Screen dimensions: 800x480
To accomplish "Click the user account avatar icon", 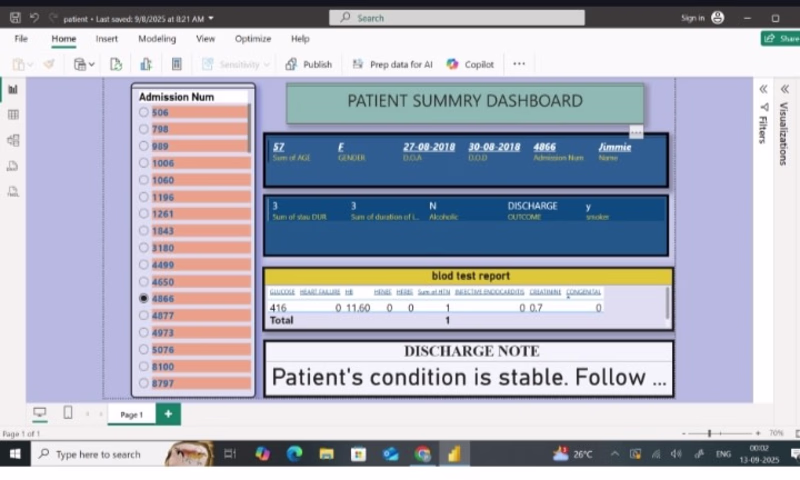I will point(717,18).
